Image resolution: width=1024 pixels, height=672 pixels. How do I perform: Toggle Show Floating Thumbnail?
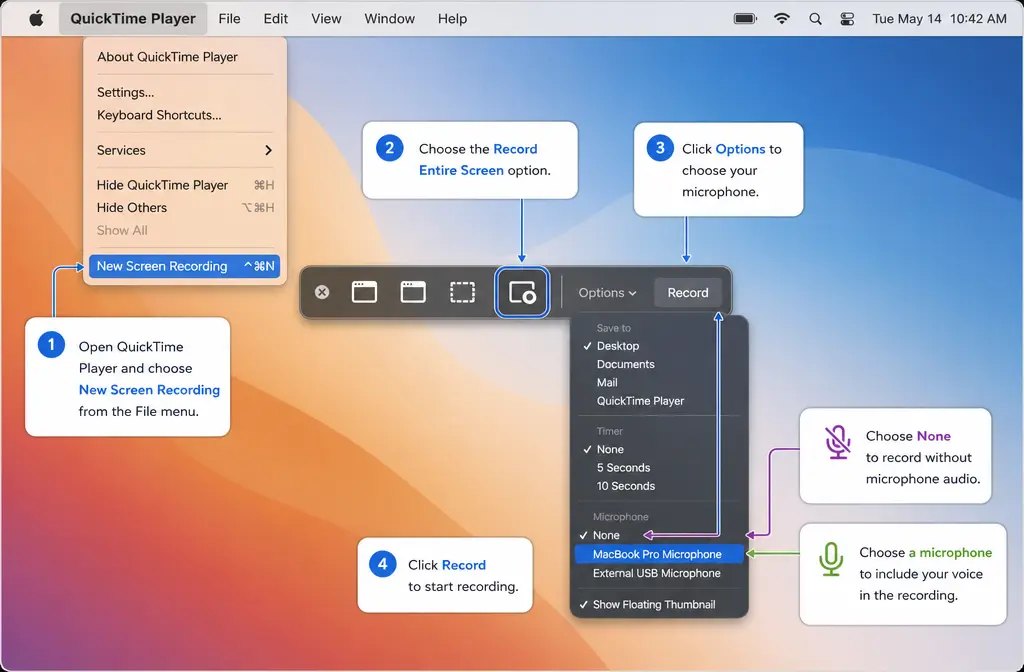pyautogui.click(x=659, y=604)
